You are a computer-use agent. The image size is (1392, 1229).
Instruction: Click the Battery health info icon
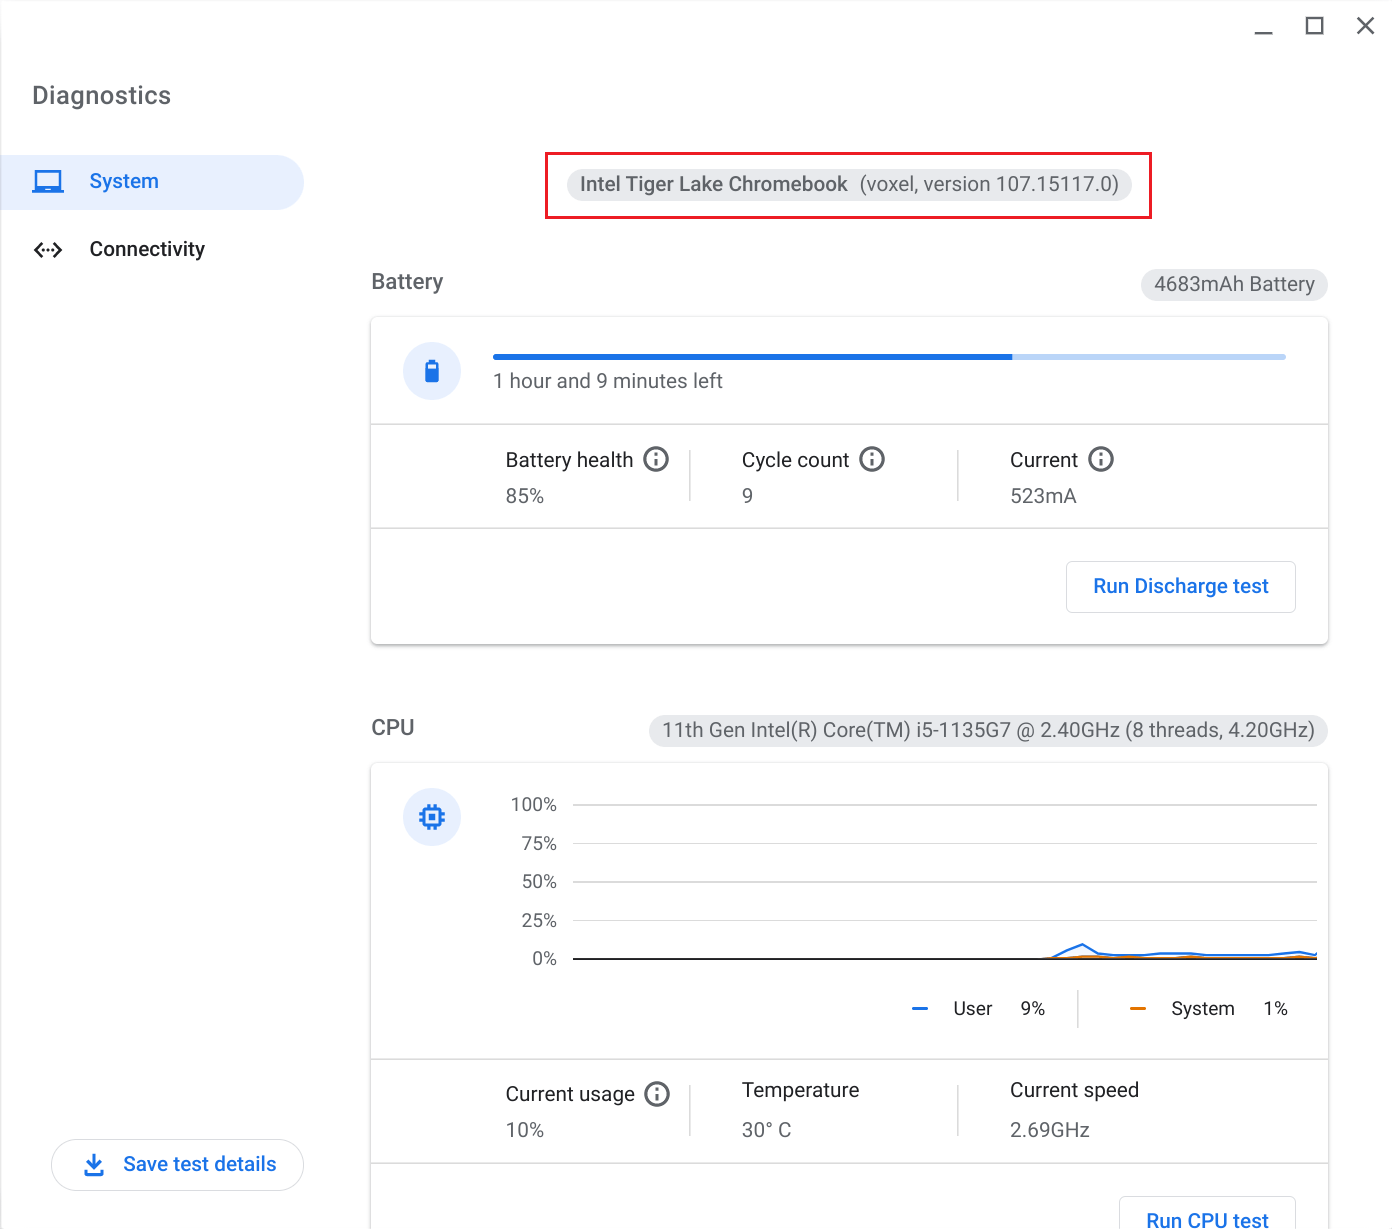click(x=656, y=459)
